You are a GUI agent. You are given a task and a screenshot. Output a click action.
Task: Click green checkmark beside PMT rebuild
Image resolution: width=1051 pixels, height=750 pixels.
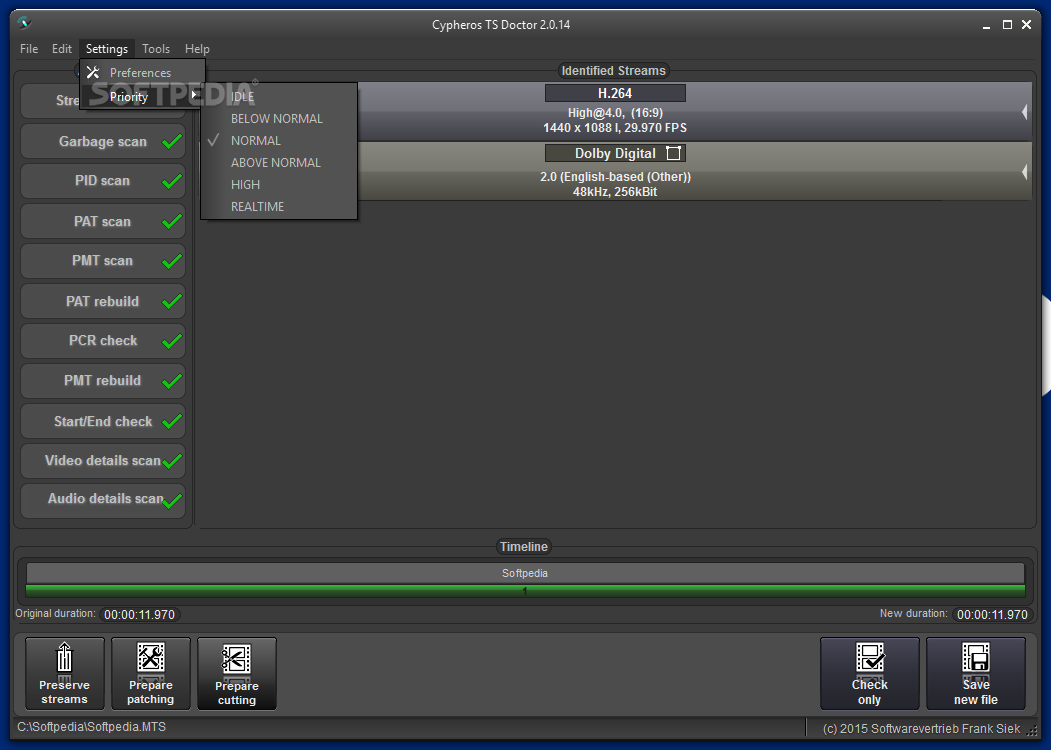point(172,381)
